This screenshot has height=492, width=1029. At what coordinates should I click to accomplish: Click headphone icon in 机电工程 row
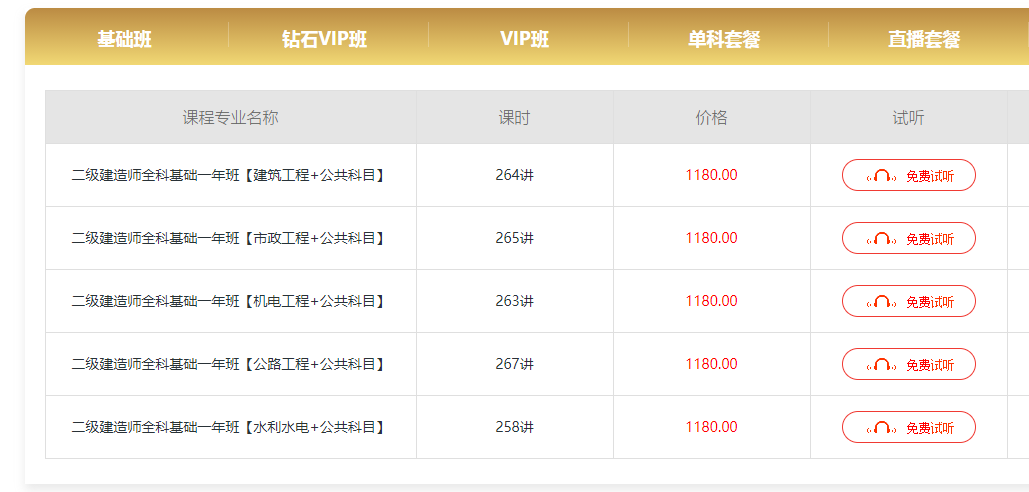(882, 302)
